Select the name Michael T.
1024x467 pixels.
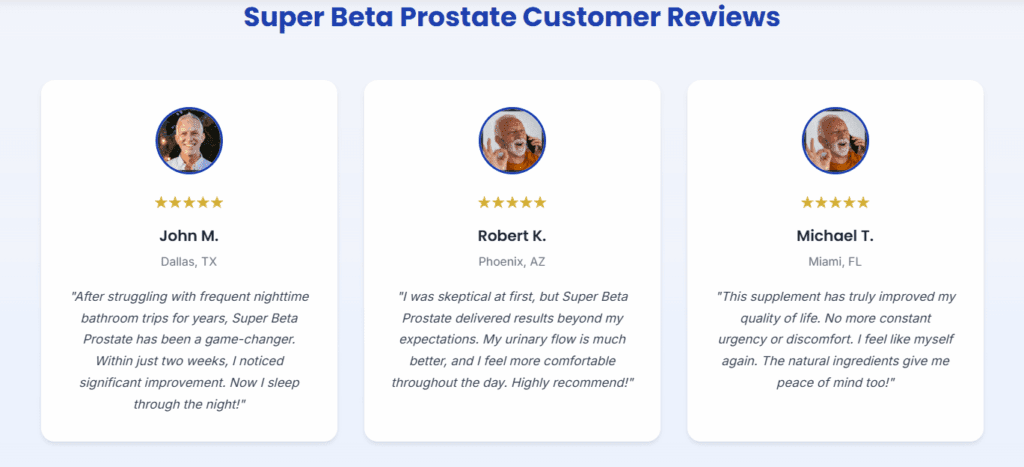(835, 236)
